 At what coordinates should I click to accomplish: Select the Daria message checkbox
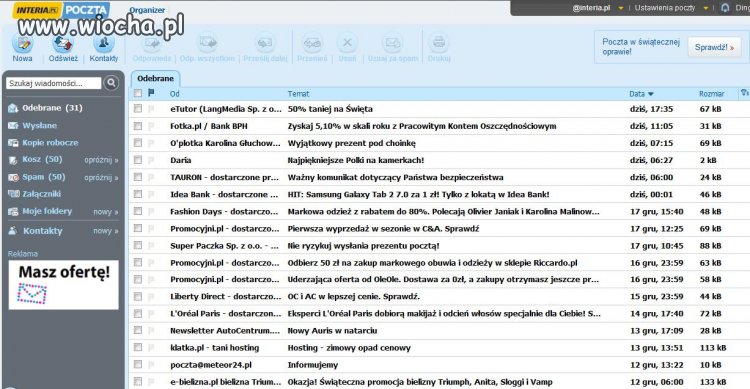tap(138, 160)
